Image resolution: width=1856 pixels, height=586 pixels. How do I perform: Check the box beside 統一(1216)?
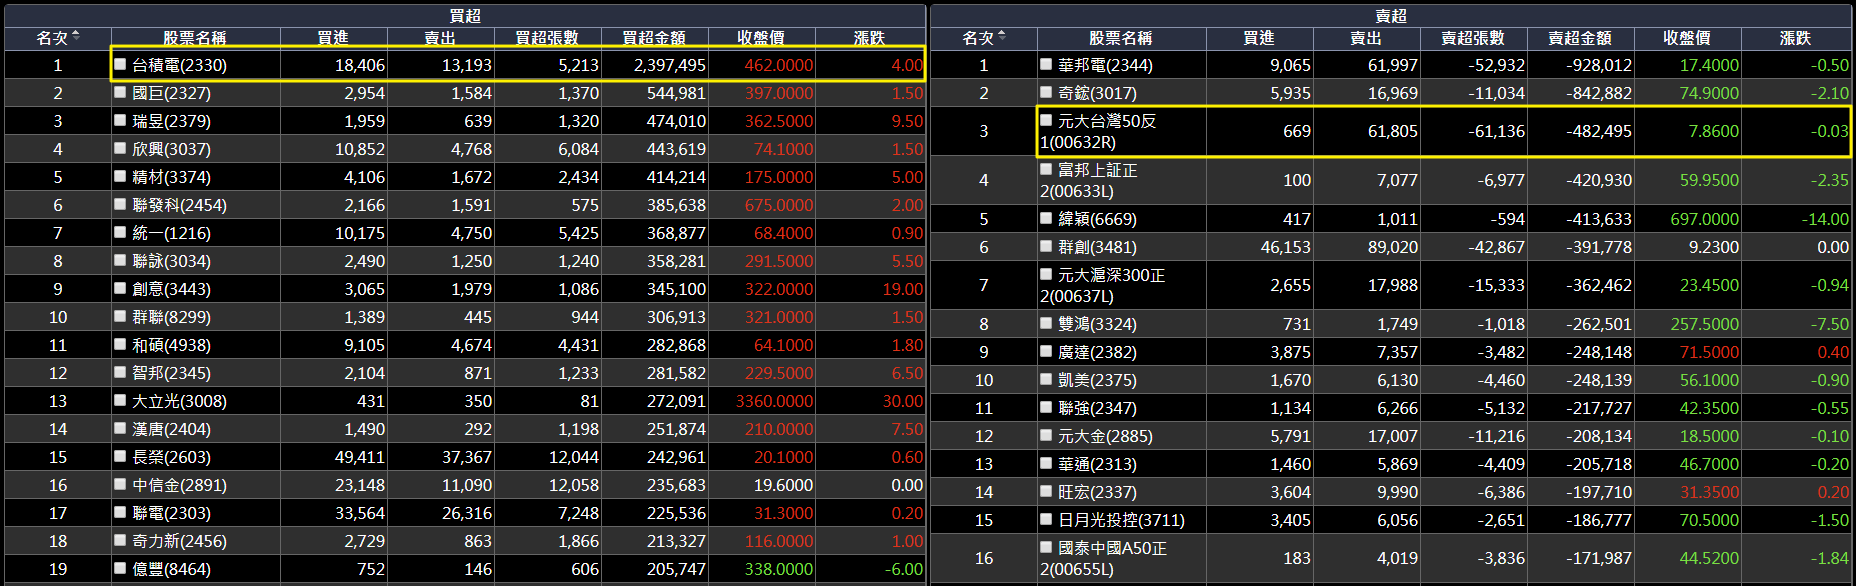click(121, 232)
